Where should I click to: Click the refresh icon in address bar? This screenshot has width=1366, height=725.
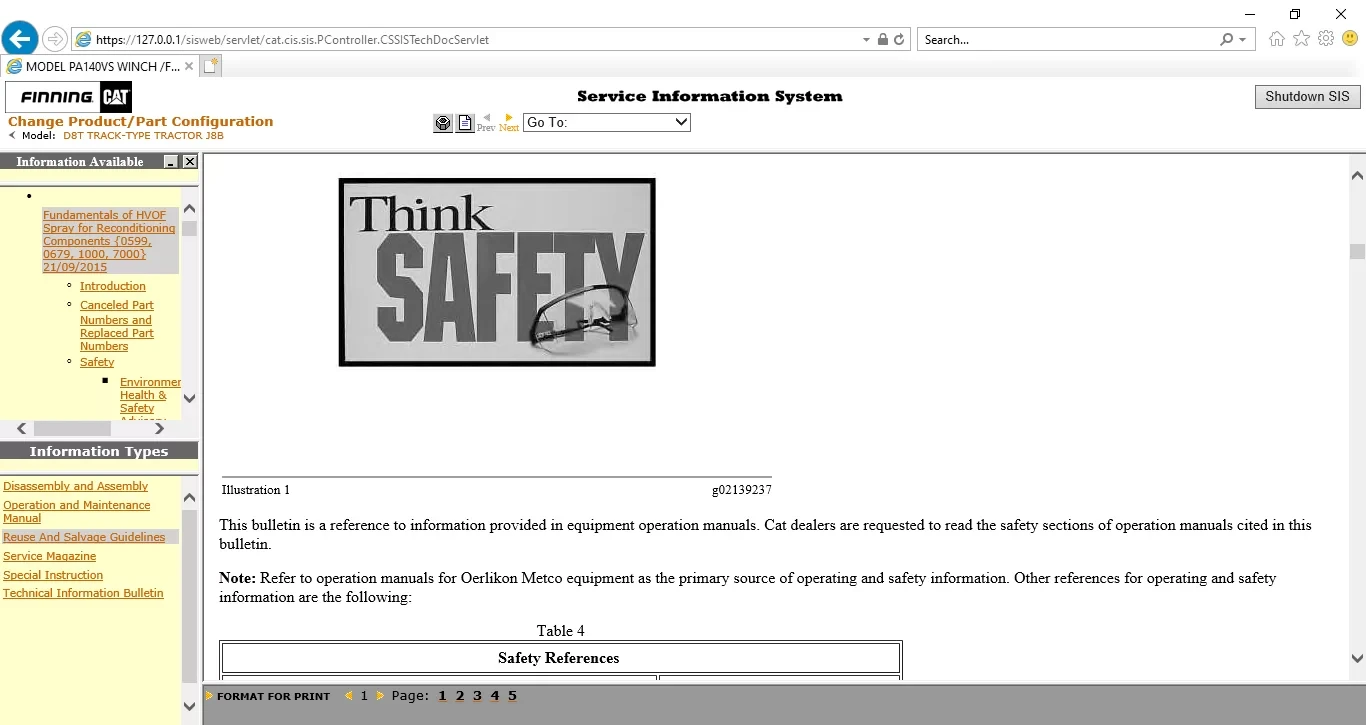[899, 40]
